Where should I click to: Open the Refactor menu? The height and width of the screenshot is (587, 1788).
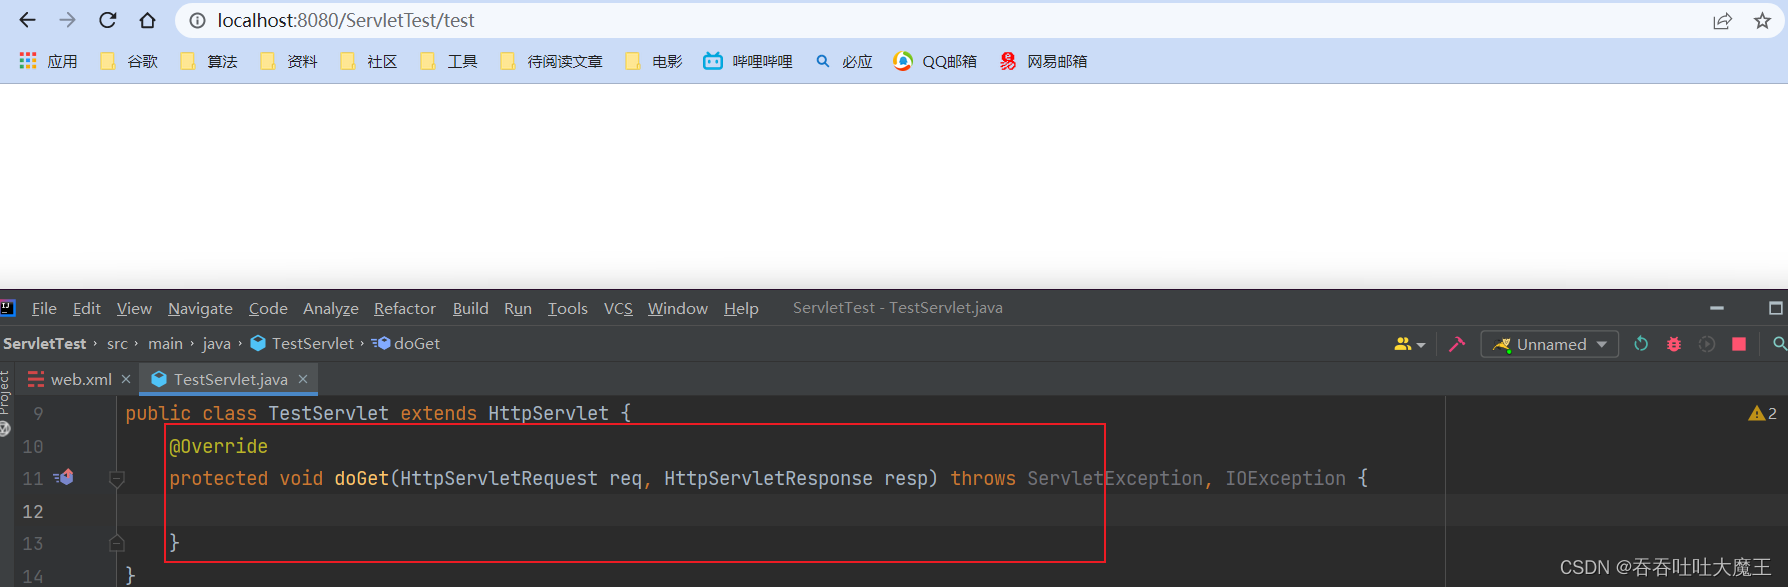click(404, 308)
